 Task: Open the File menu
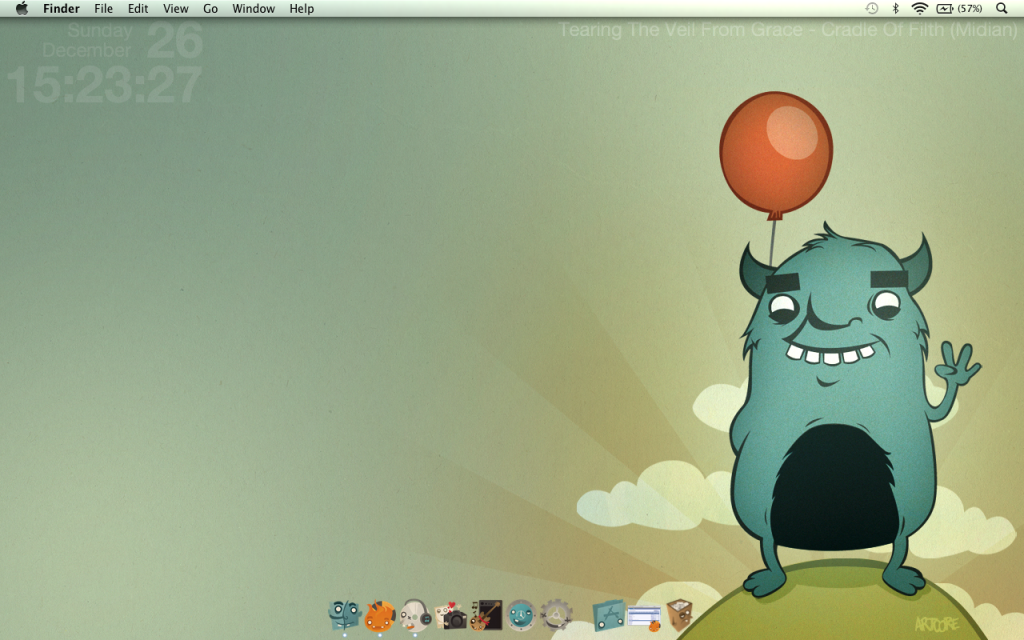coord(103,8)
